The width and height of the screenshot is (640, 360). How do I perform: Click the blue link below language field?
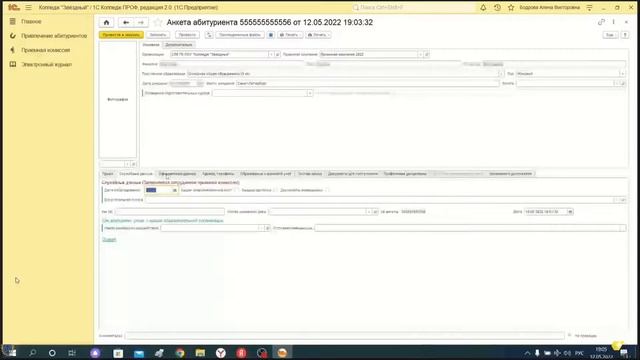tap(109, 240)
